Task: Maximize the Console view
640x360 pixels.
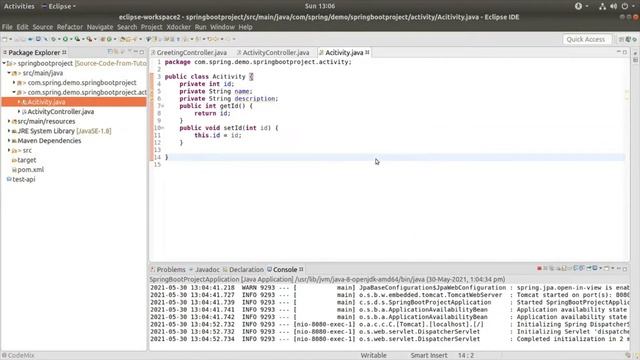Action: [x=625, y=269]
